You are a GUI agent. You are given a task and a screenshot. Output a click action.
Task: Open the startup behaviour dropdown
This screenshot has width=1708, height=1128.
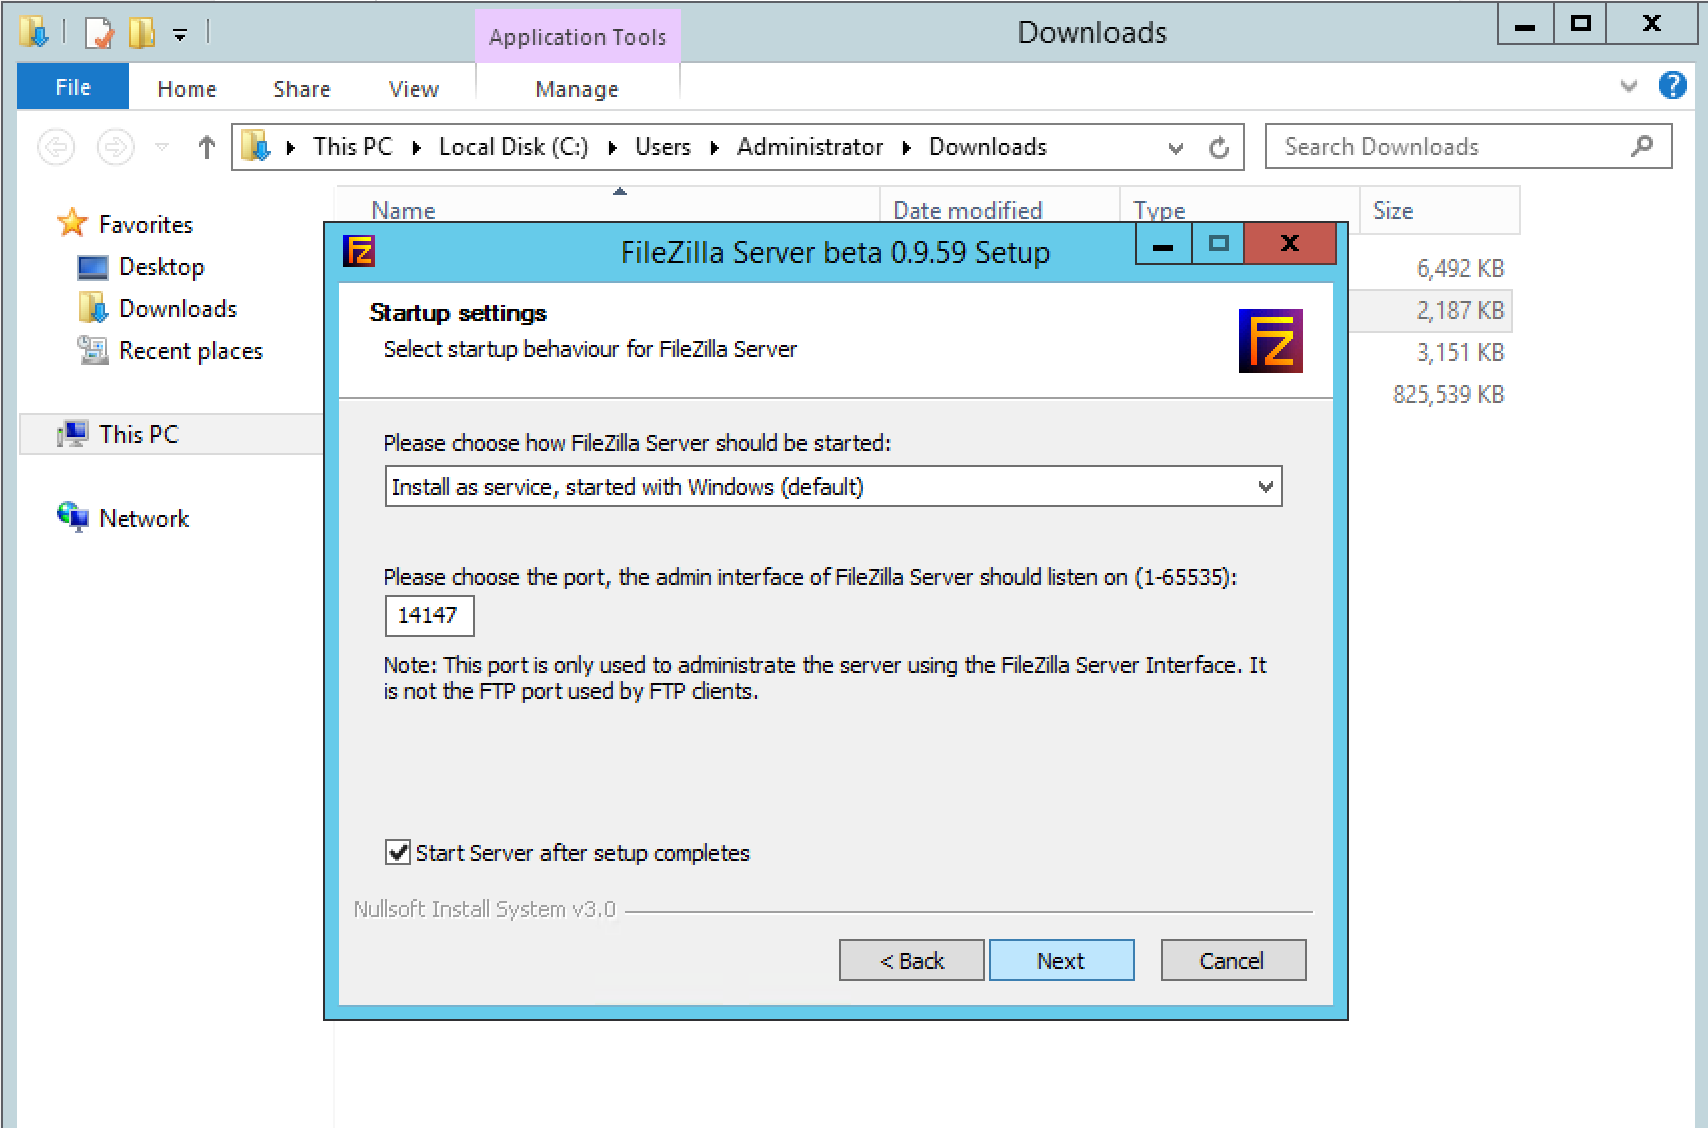[1265, 486]
